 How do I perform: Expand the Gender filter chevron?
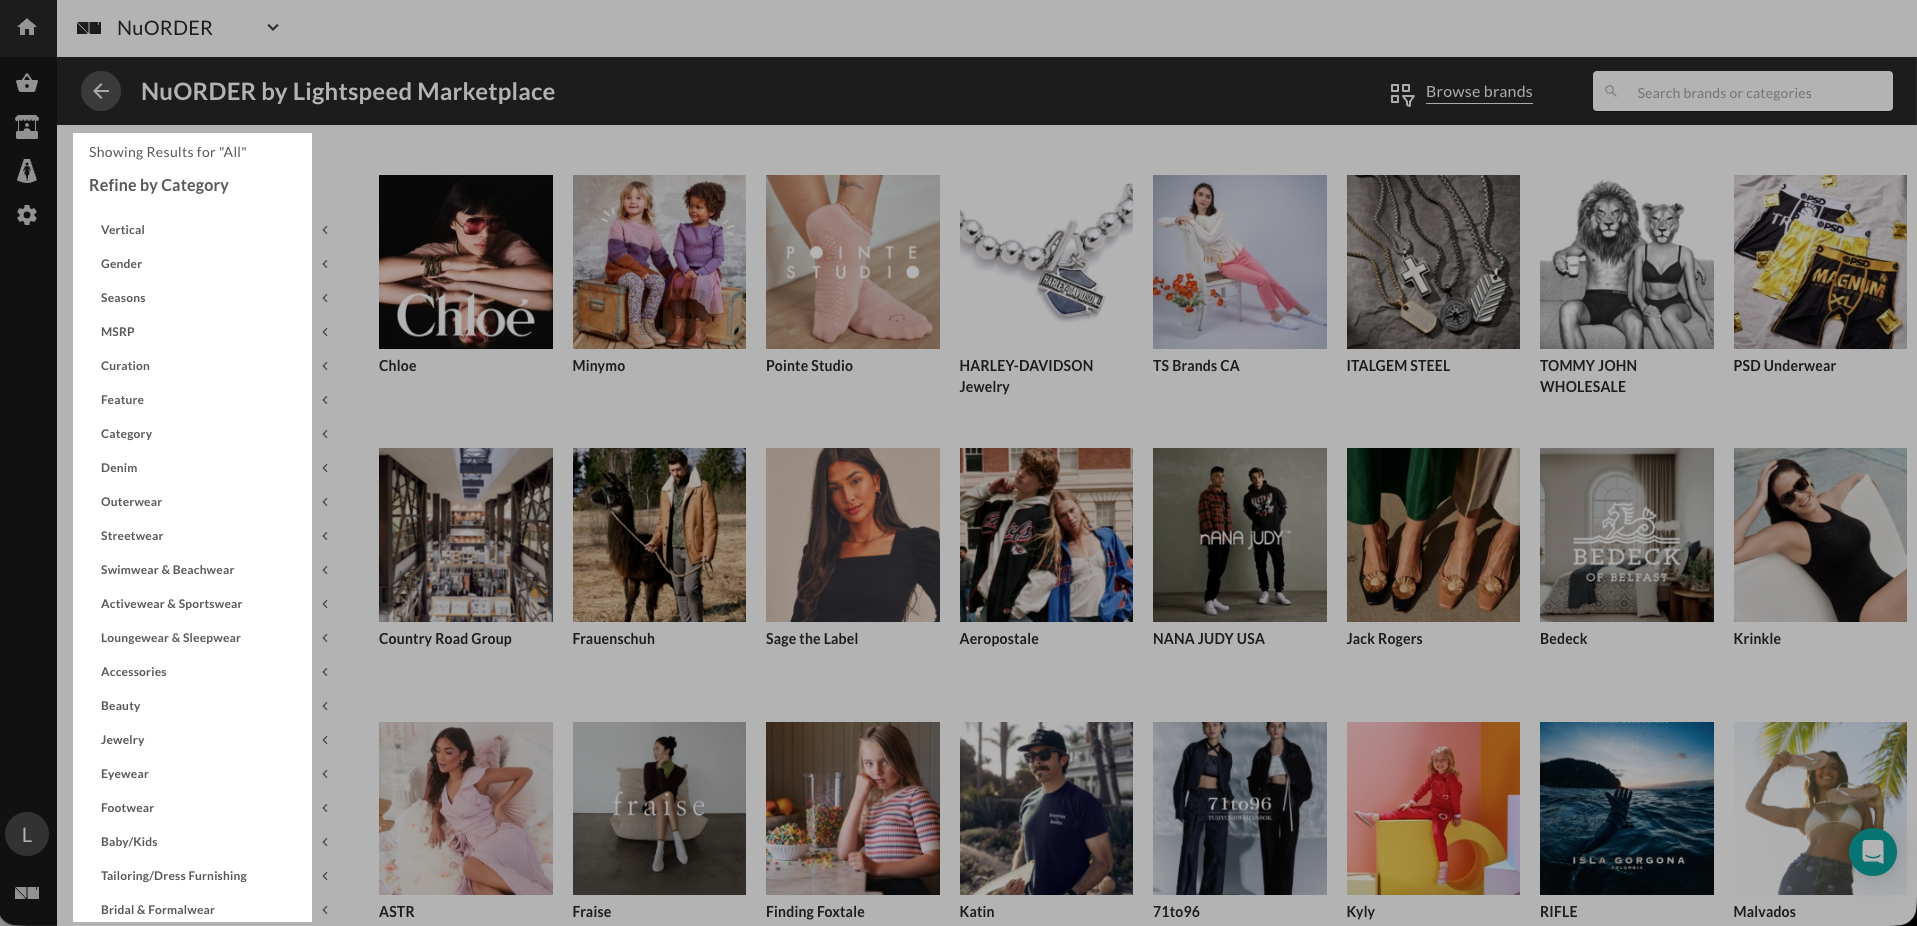pos(325,264)
